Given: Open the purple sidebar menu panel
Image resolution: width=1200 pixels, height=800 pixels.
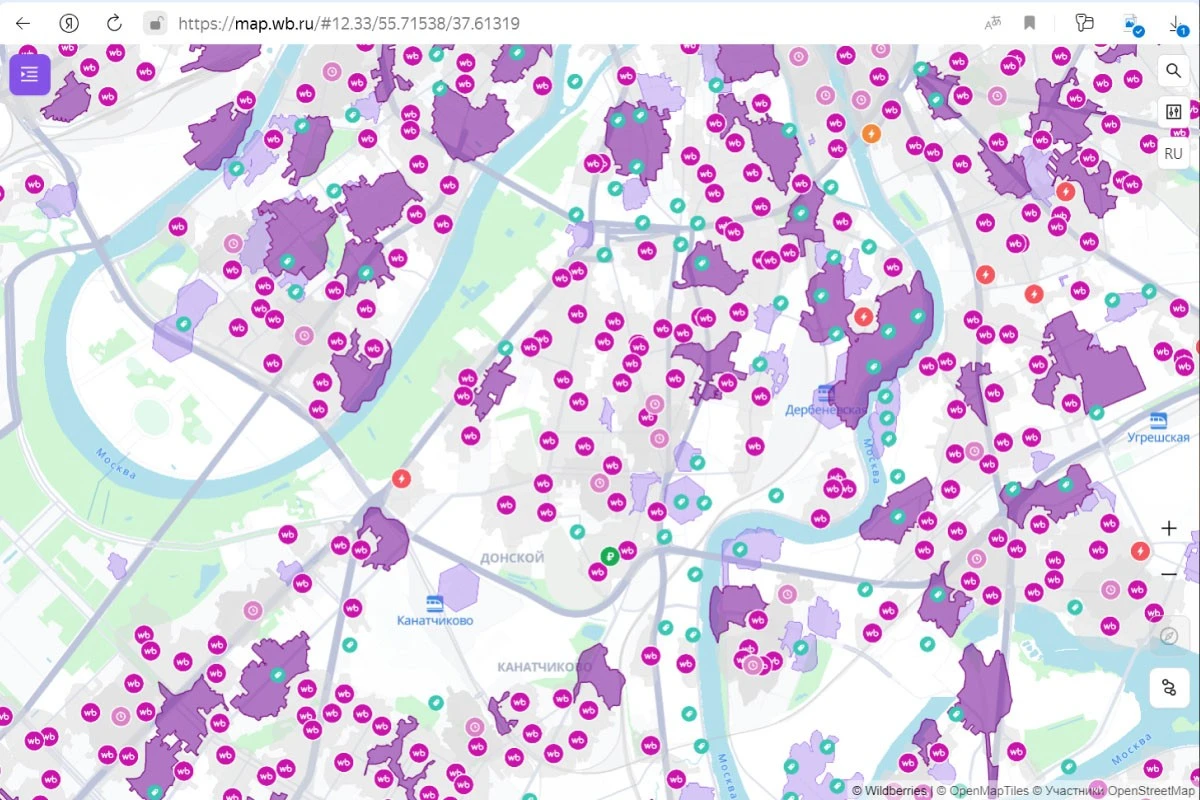Looking at the screenshot, I should (x=30, y=74).
